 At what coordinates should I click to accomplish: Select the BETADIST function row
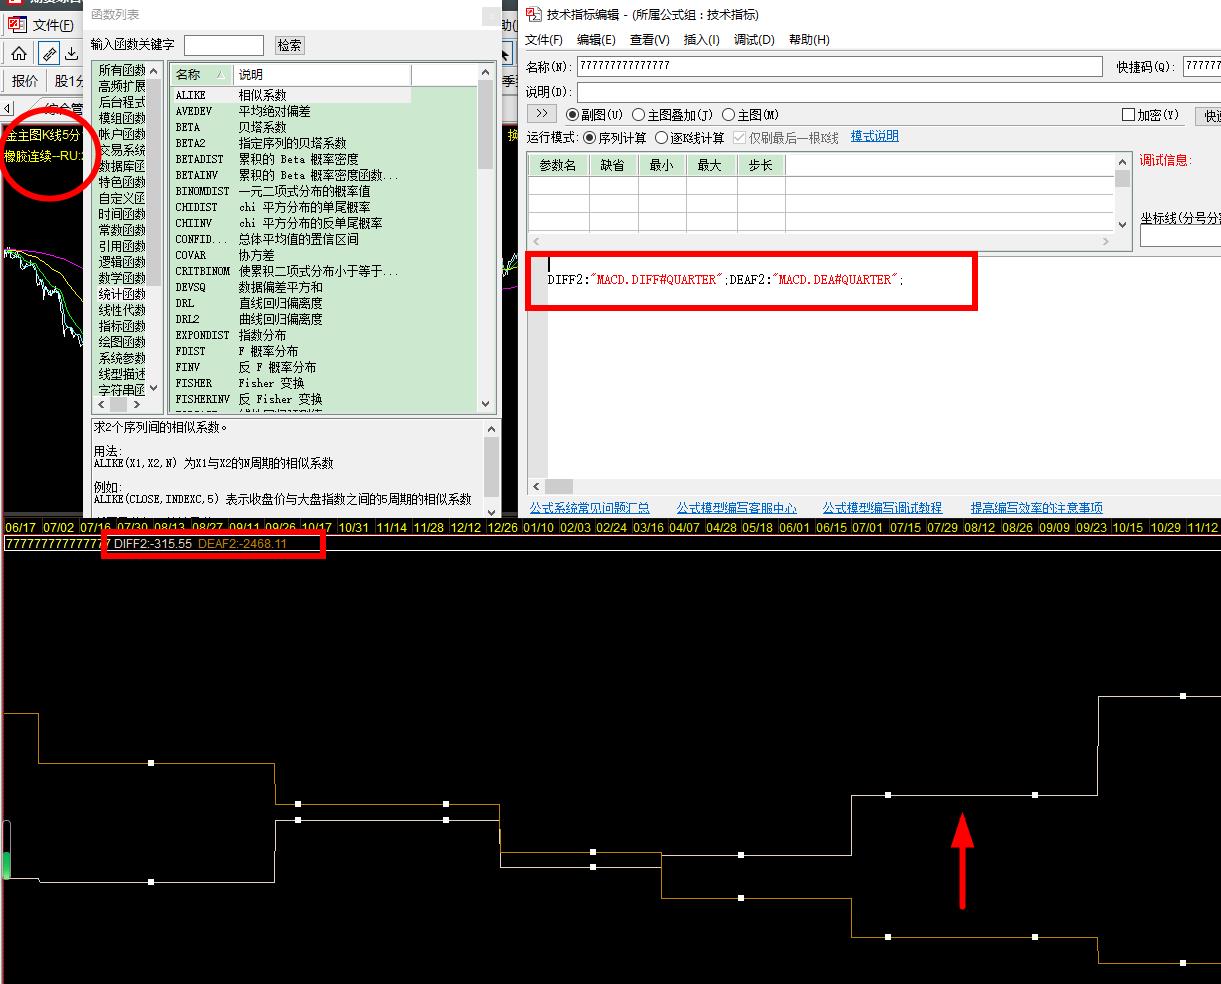[x=200, y=159]
